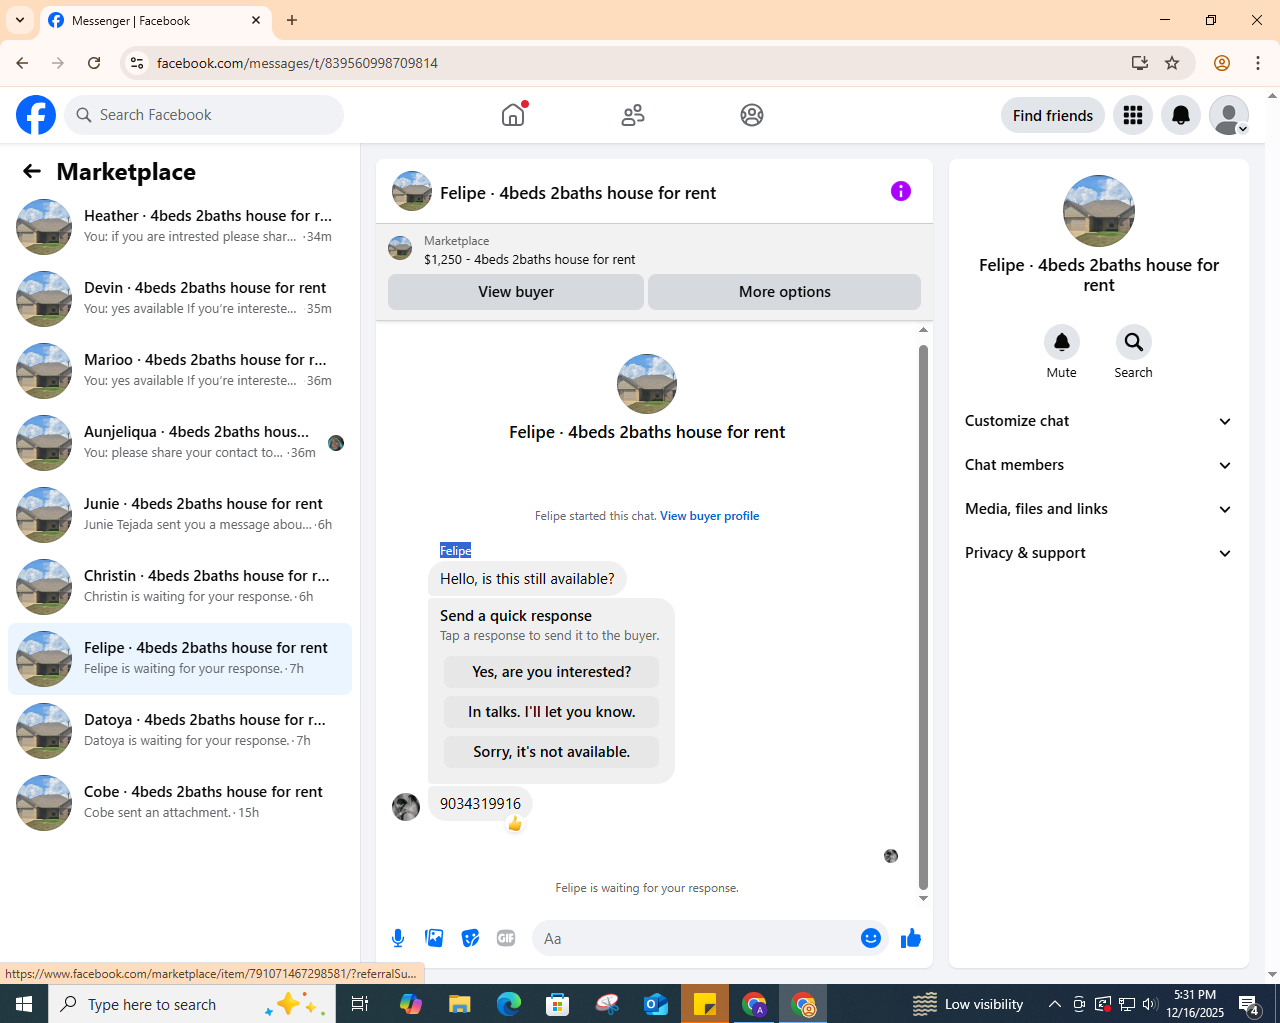Image resolution: width=1280 pixels, height=1023 pixels.
Task: Open the Marioo conversation
Action: coord(180,371)
